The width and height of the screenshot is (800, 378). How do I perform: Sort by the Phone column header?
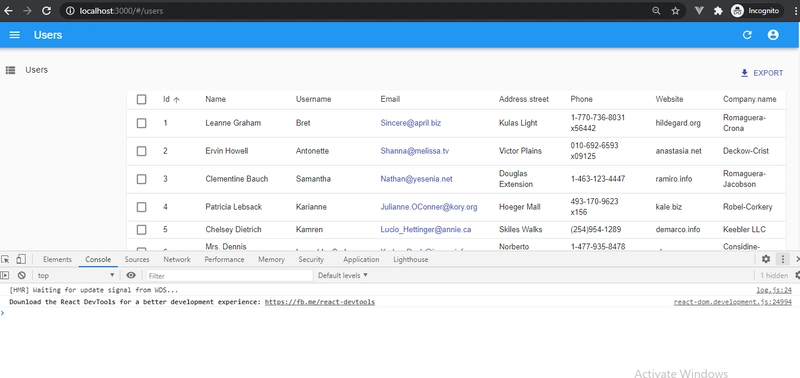(582, 99)
